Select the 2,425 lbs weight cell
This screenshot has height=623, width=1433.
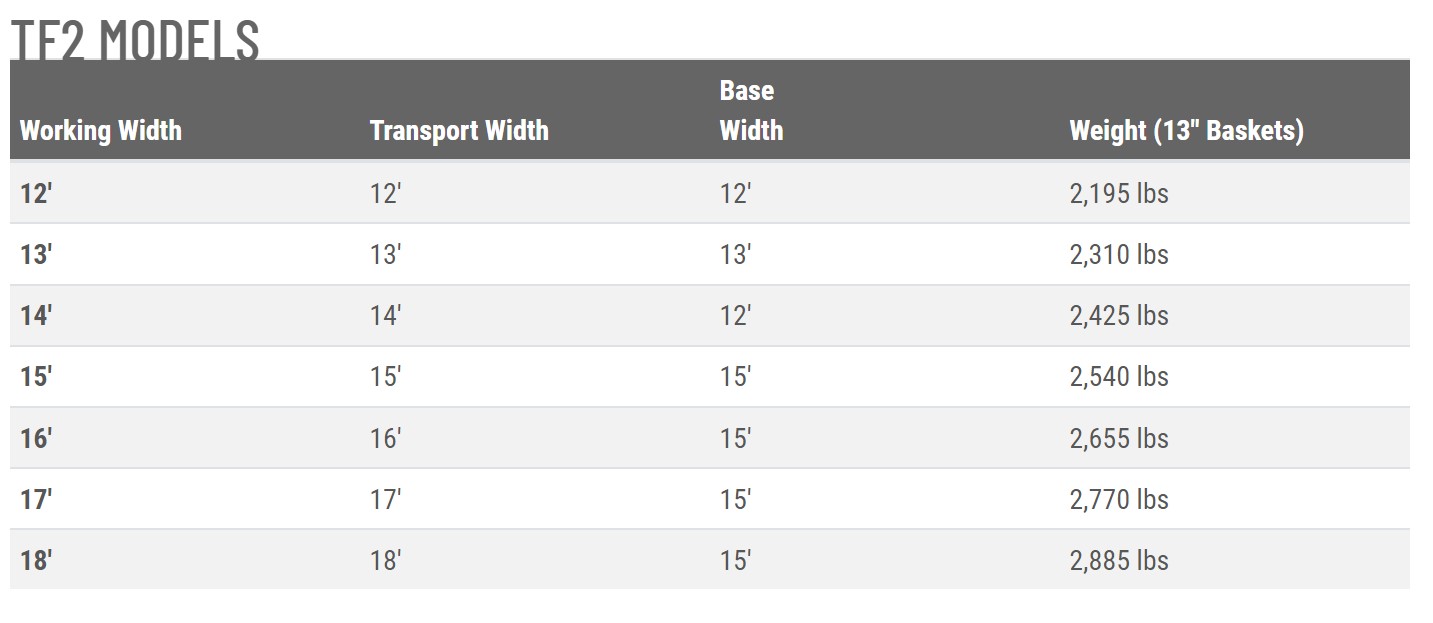pyautogui.click(x=1119, y=316)
